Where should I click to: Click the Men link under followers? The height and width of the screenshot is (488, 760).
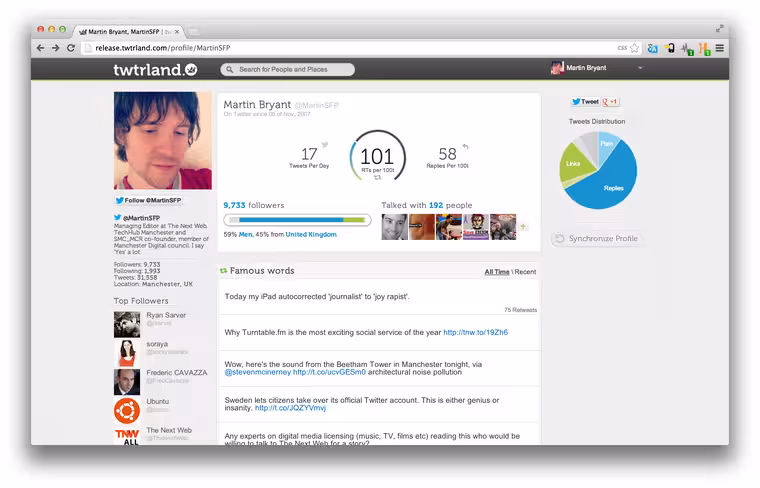246,235
